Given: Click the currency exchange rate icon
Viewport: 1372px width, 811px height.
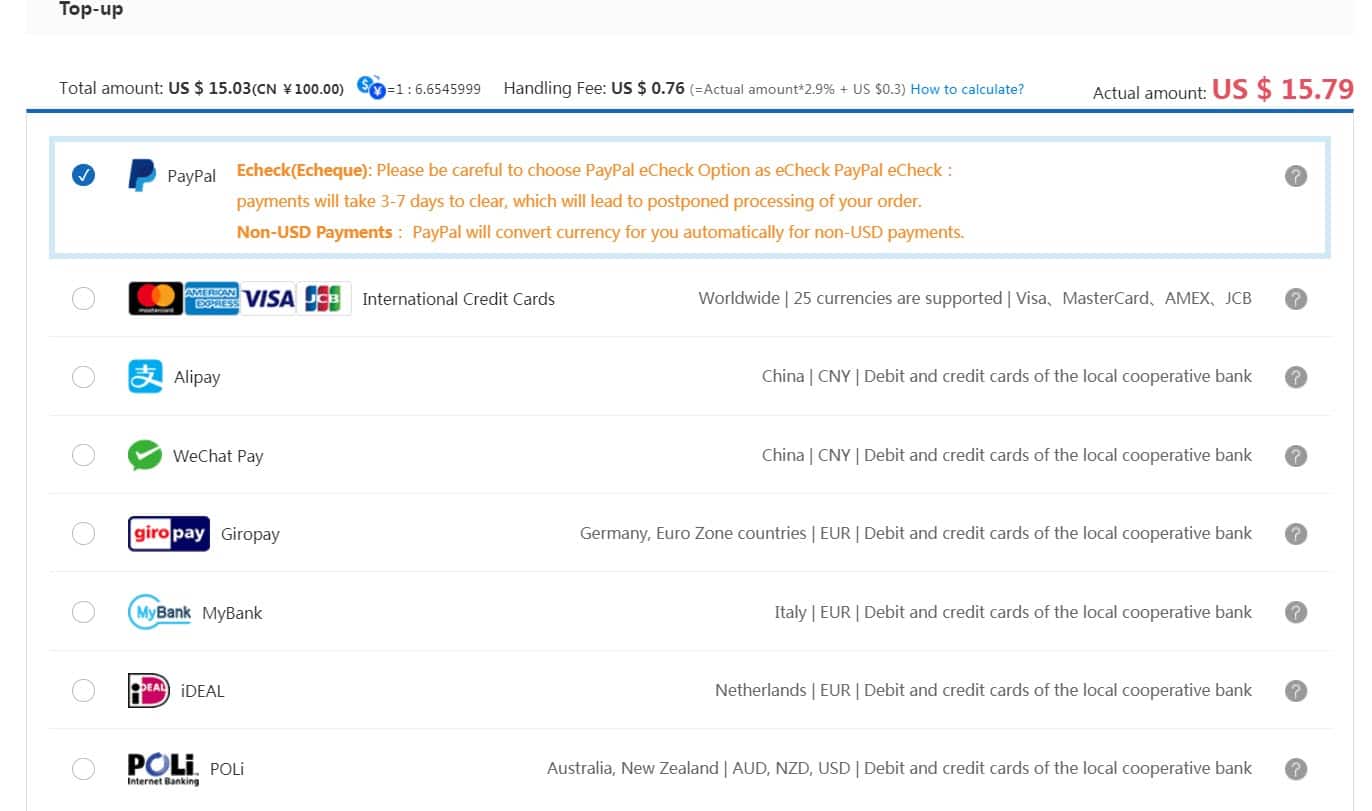Looking at the screenshot, I should [x=371, y=87].
